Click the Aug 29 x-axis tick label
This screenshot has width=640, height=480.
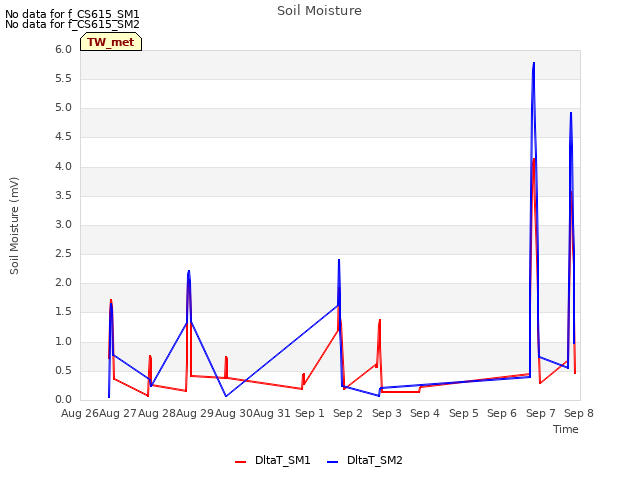point(195,413)
